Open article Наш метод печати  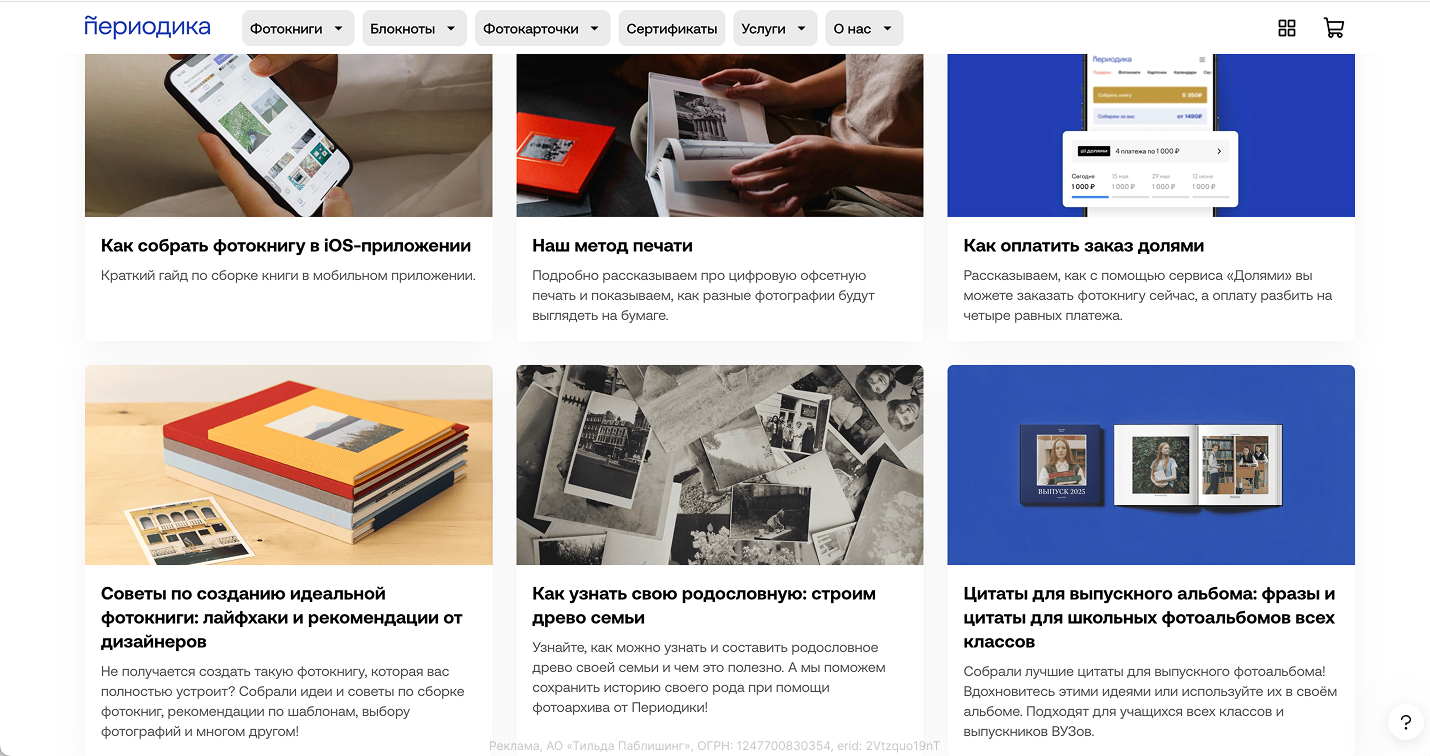tap(612, 246)
